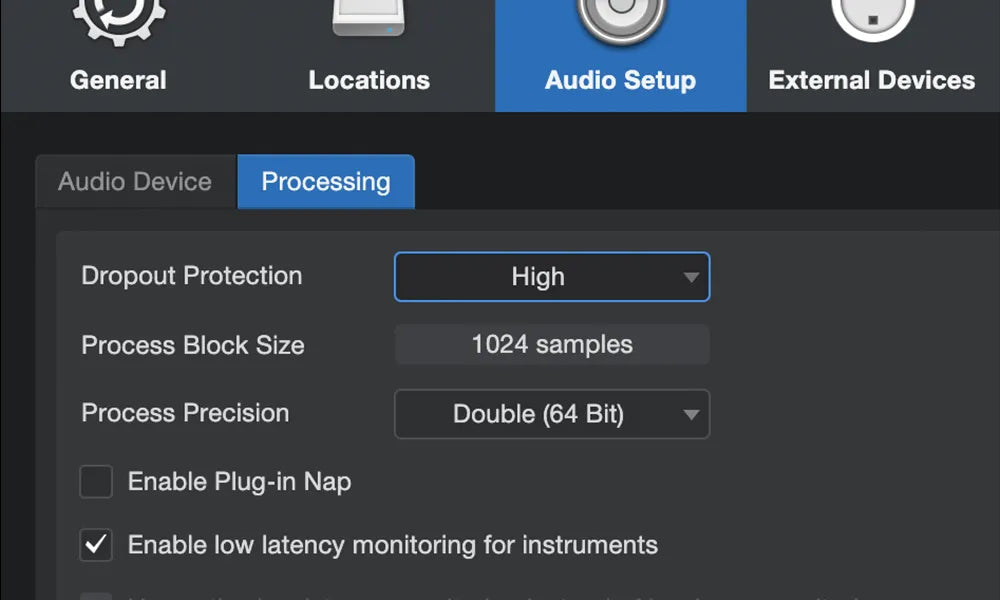The image size is (1000, 600).
Task: Toggle the partially visible checkbox at bottom
Action: click(96, 598)
